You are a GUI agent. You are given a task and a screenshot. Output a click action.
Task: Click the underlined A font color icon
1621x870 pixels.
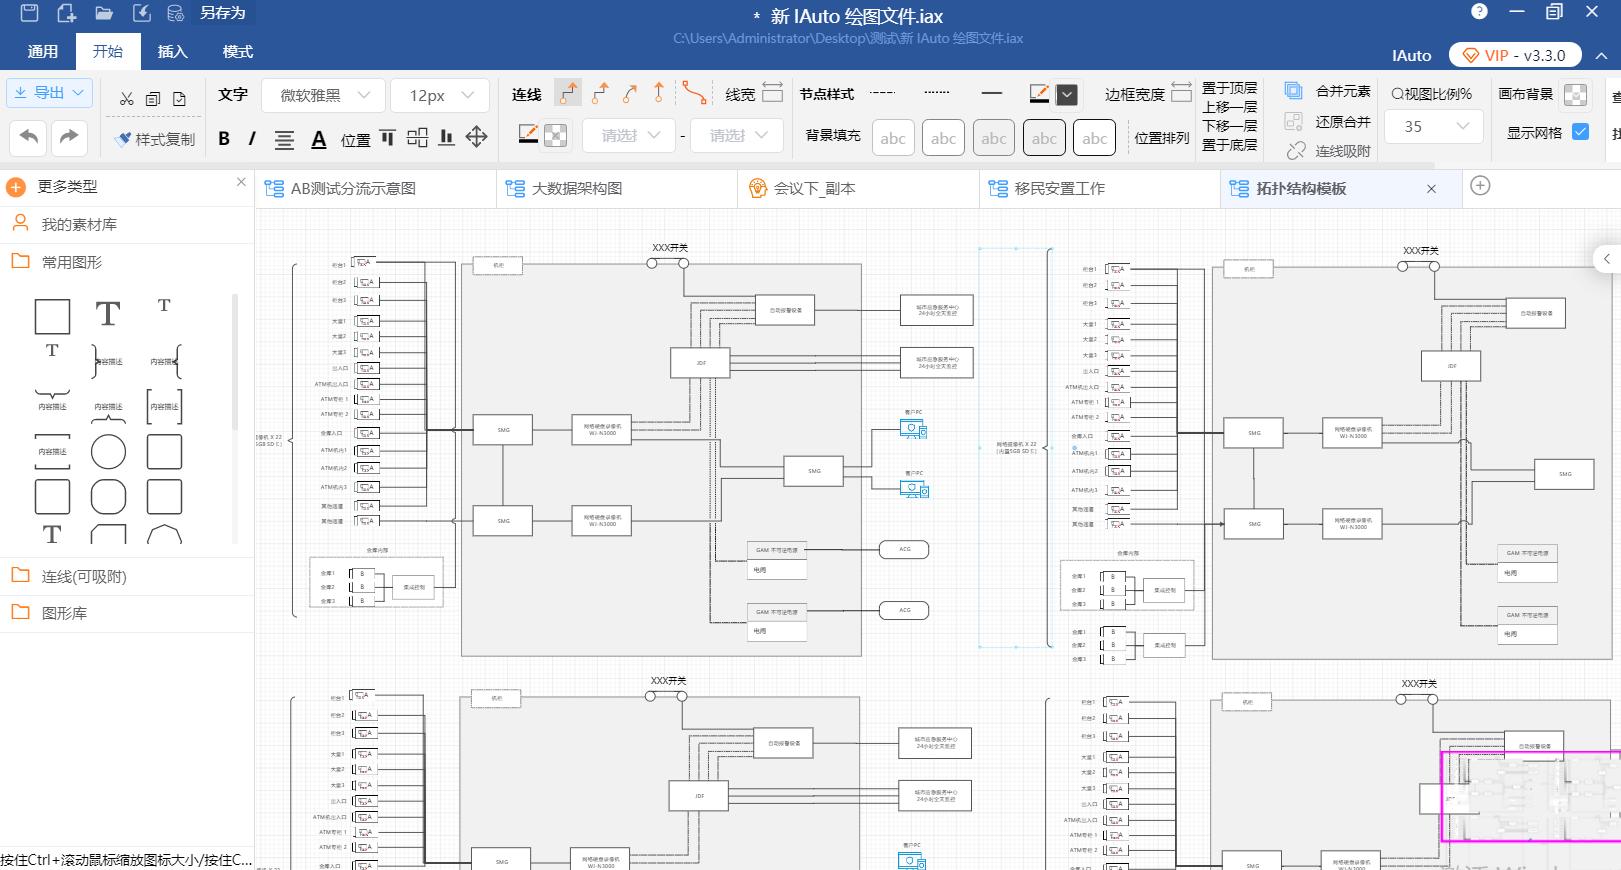[x=319, y=139]
